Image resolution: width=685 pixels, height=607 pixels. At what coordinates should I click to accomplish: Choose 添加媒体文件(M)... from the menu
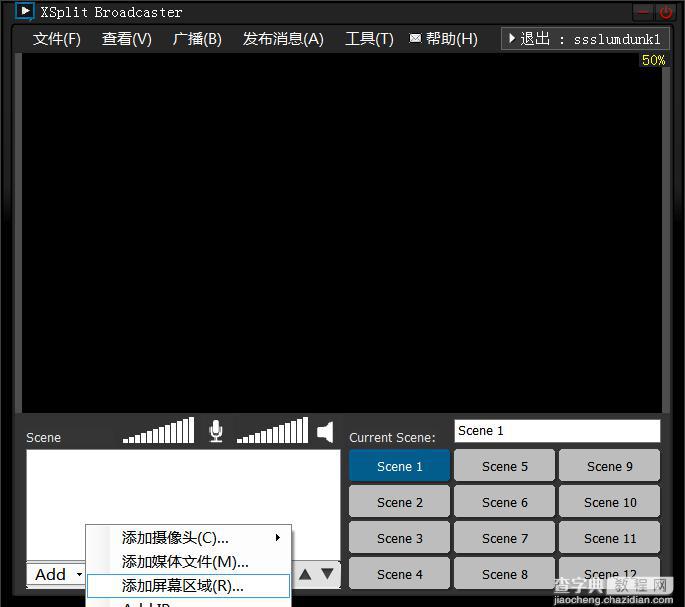pos(188,562)
